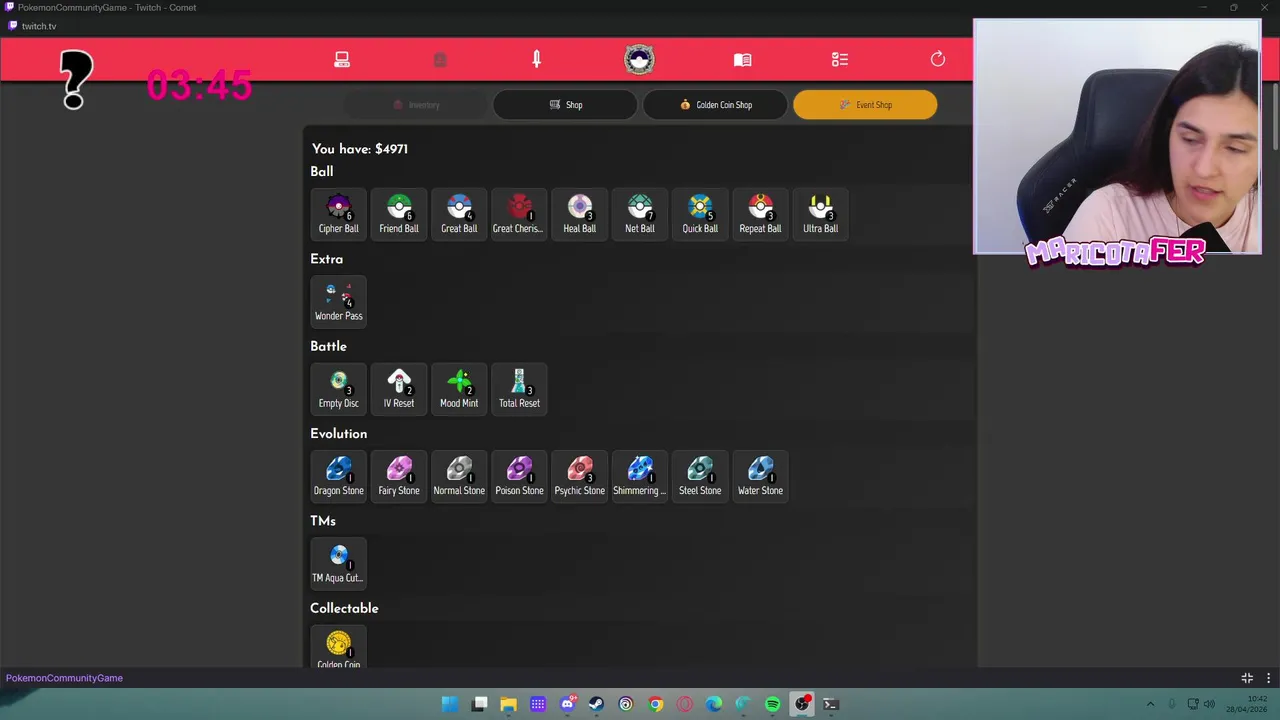
Task: Select the Friend Ball item
Action: (x=399, y=214)
